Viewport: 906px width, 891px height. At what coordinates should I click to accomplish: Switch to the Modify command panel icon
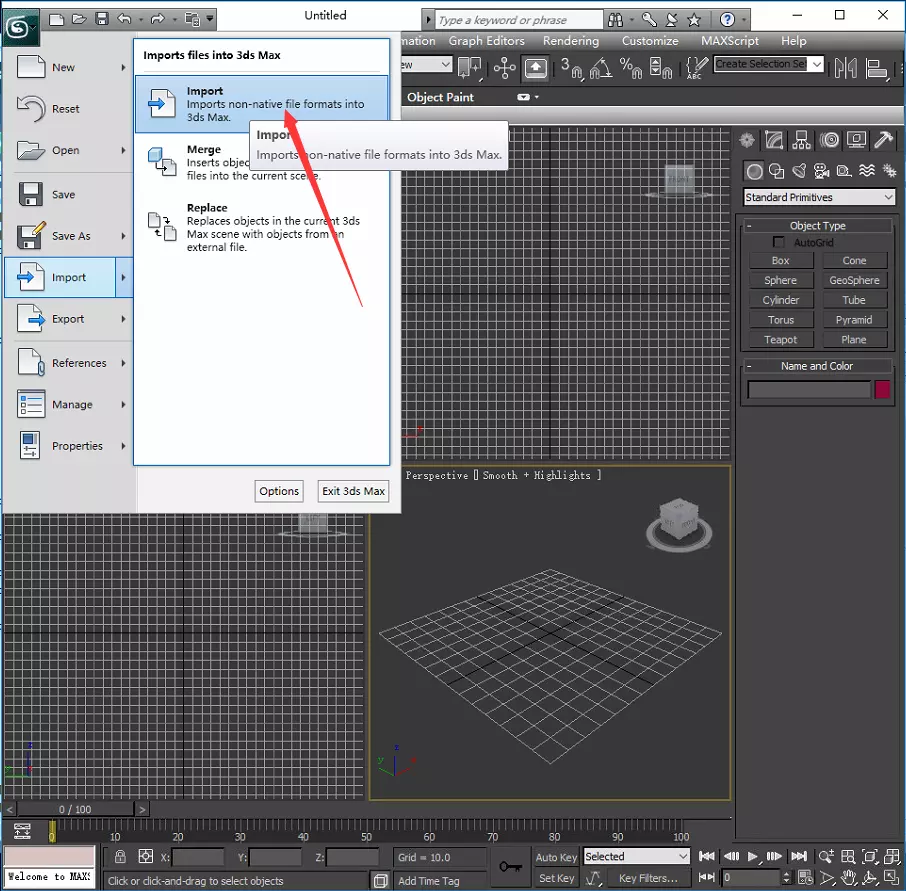click(774, 140)
